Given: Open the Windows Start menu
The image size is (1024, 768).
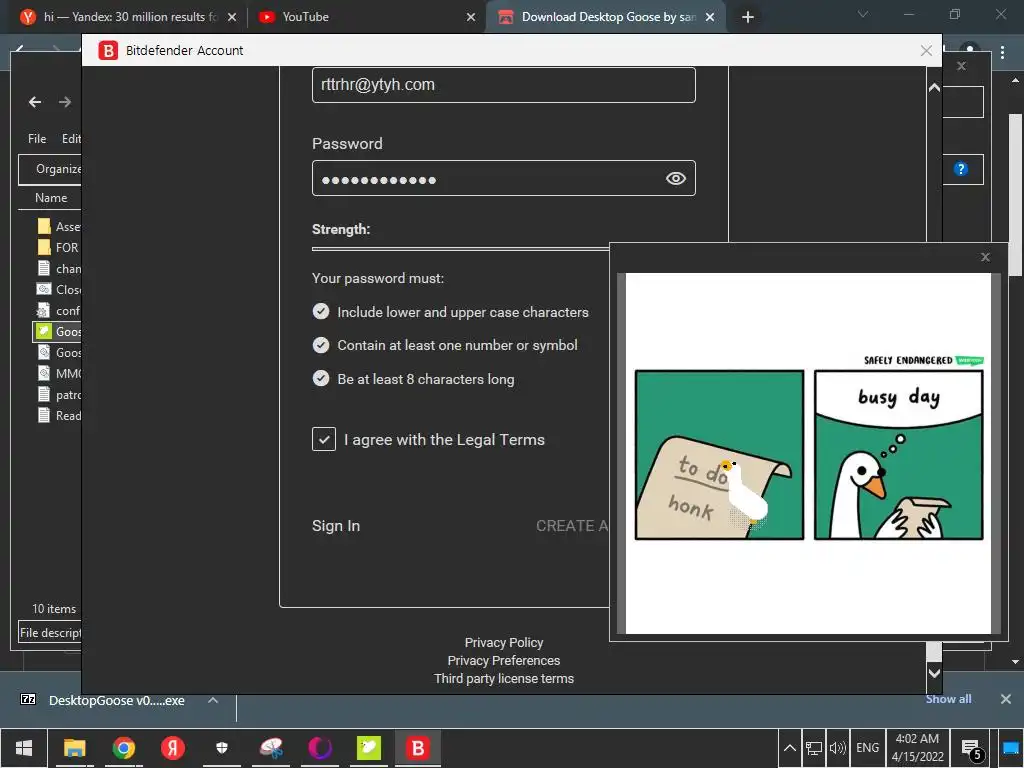Looking at the screenshot, I should [x=24, y=748].
